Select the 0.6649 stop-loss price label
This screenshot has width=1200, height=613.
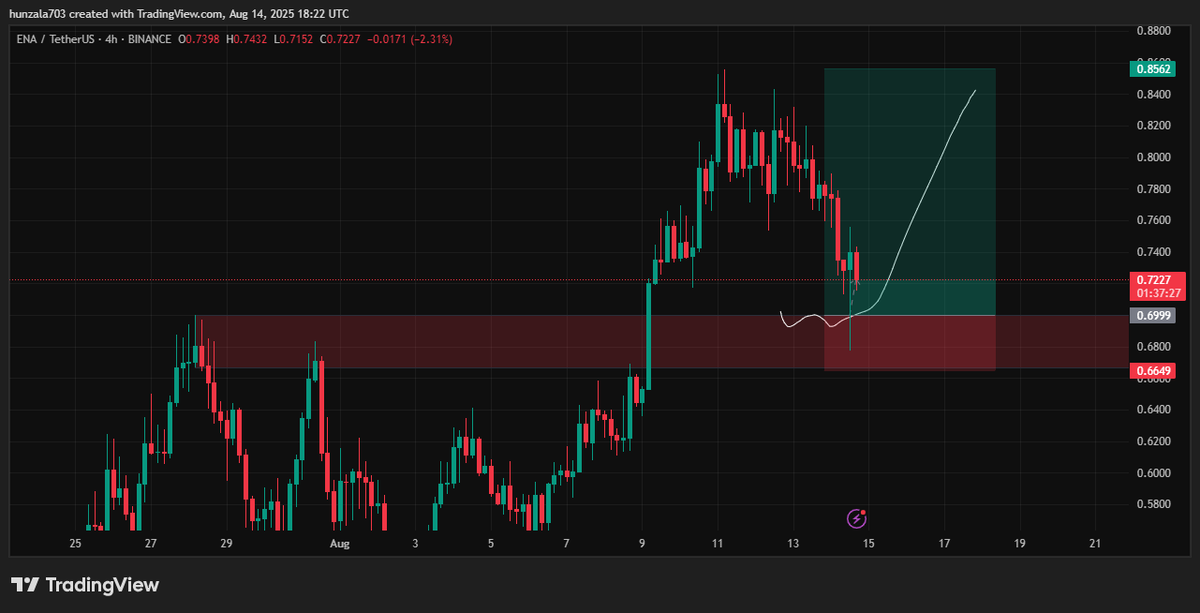(x=1152, y=371)
